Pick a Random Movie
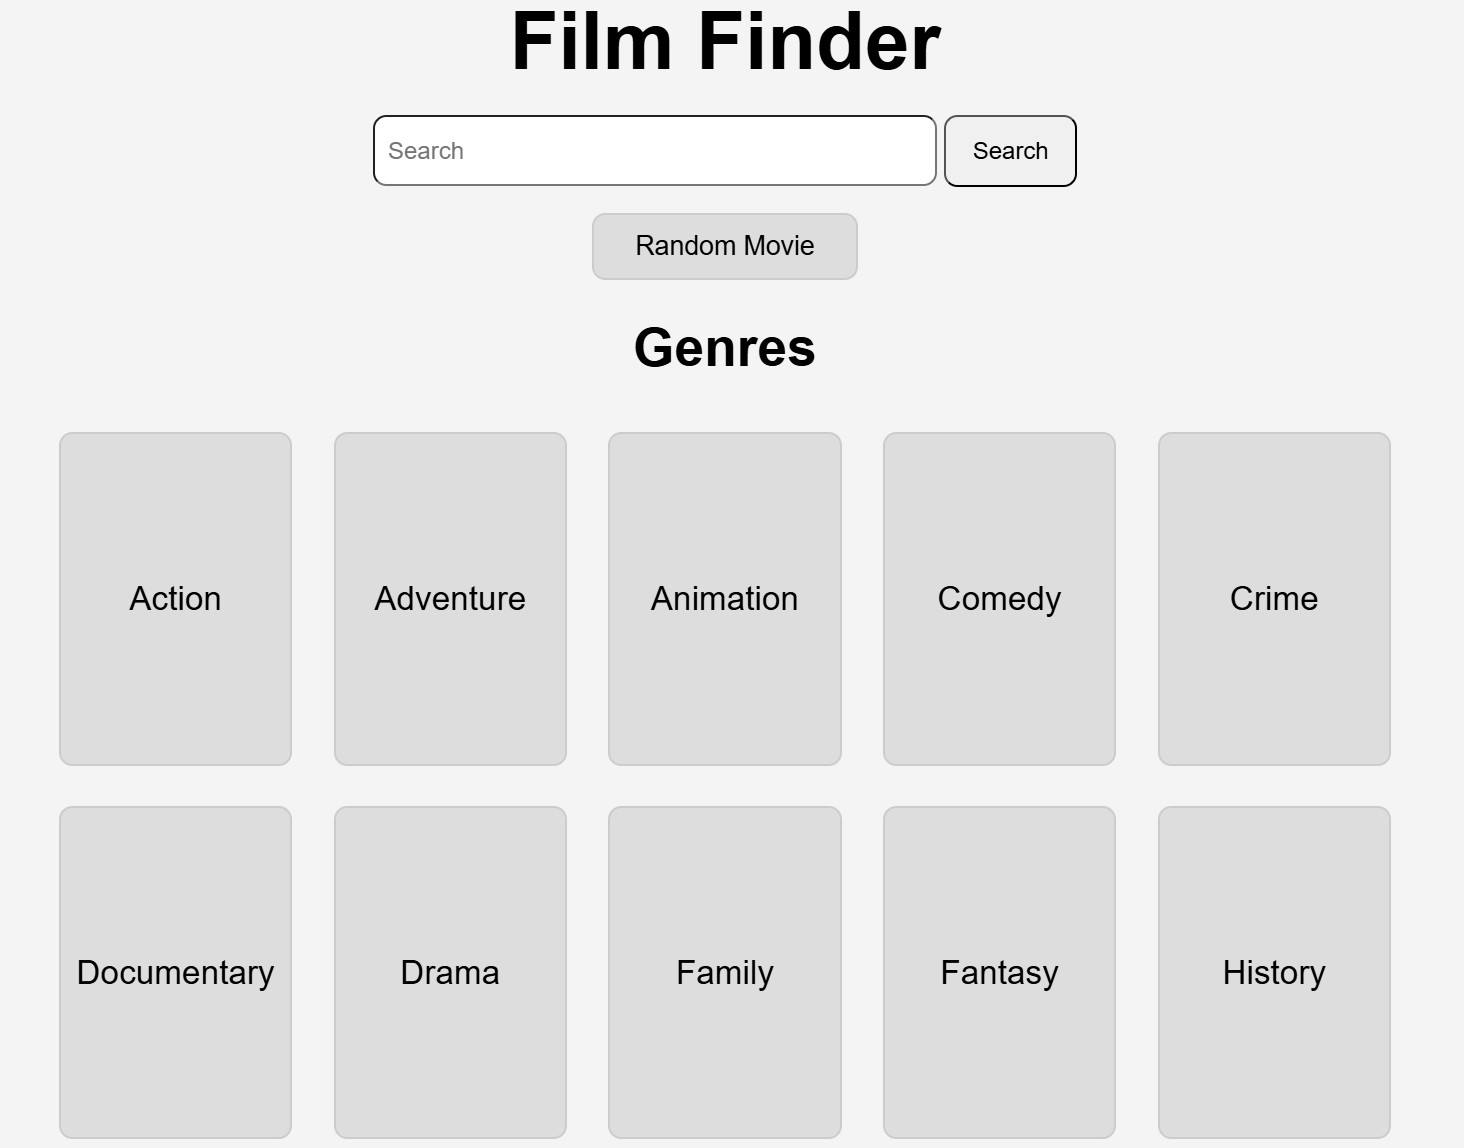This screenshot has height=1148, width=1464. tap(725, 246)
